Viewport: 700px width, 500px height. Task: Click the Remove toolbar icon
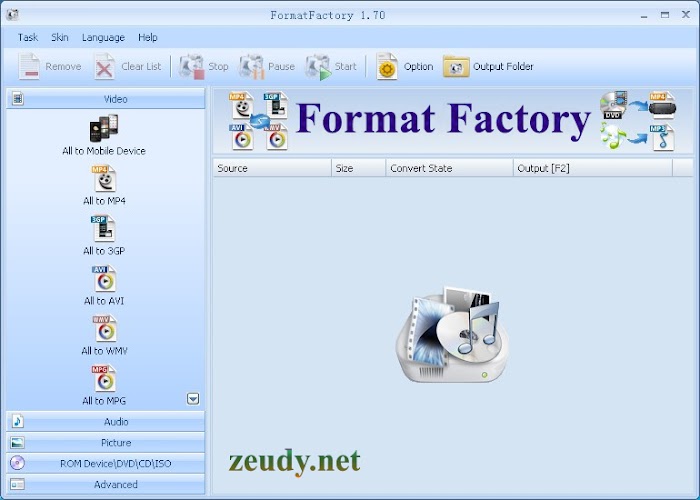click(29, 67)
